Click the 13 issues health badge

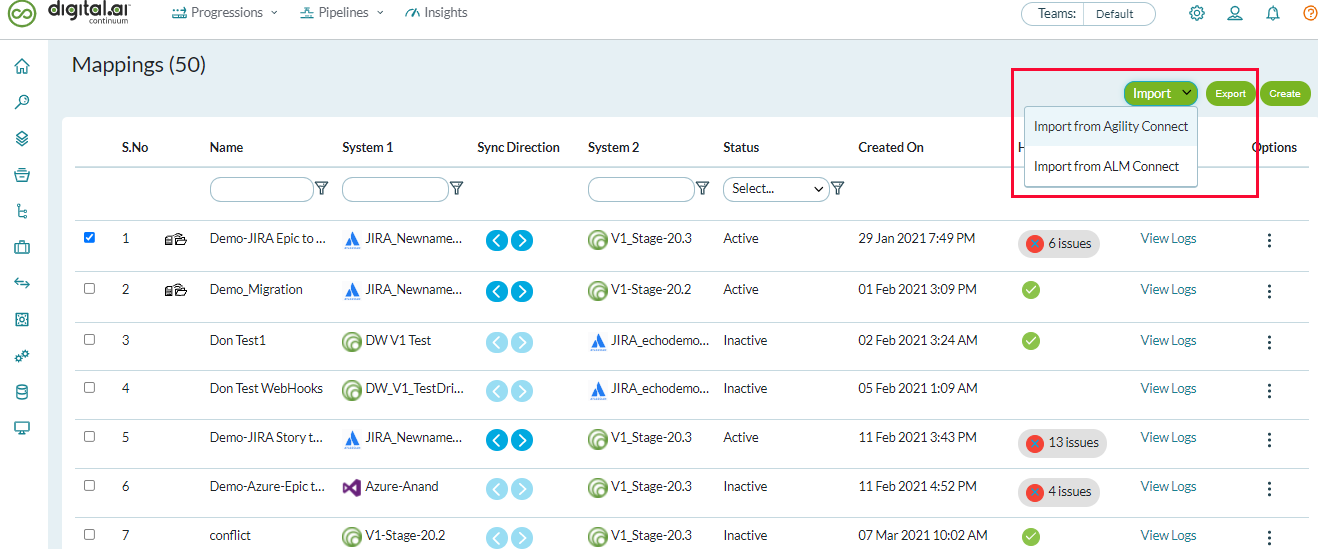click(1062, 443)
